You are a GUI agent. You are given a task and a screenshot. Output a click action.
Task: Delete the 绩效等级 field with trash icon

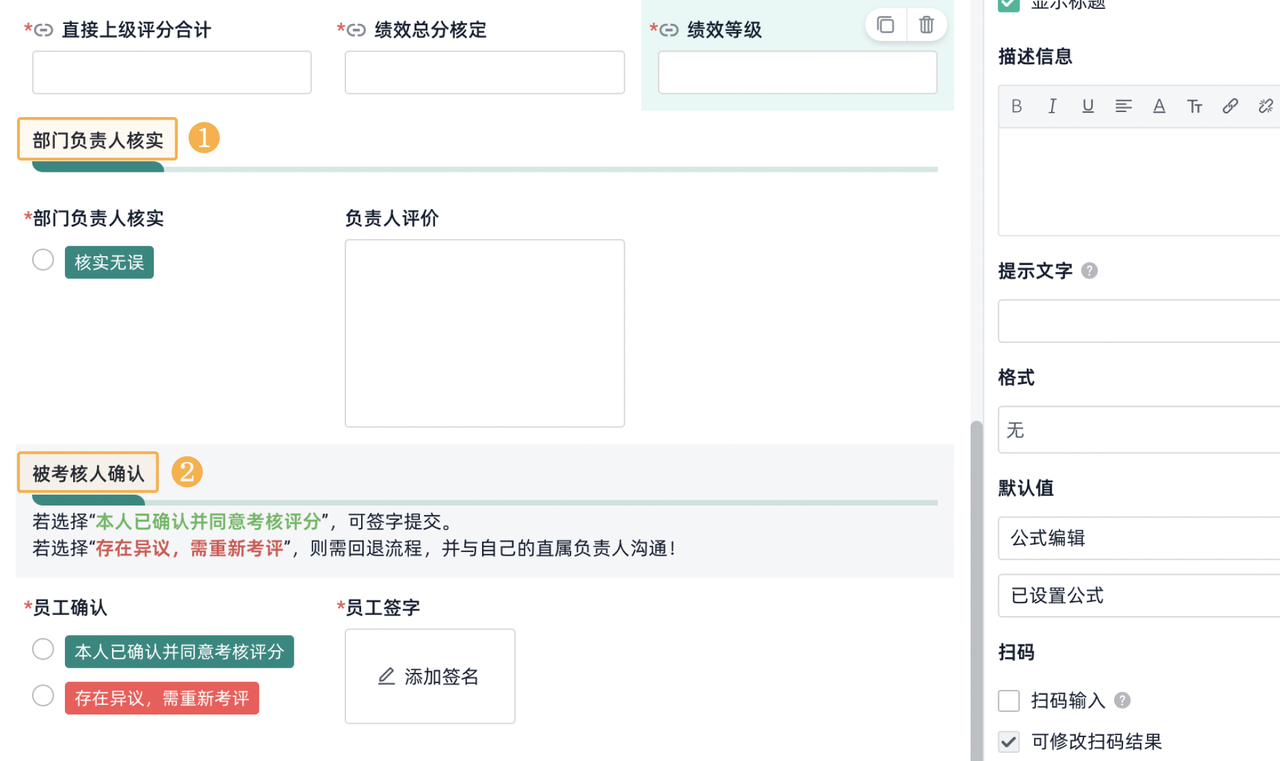coord(927,25)
